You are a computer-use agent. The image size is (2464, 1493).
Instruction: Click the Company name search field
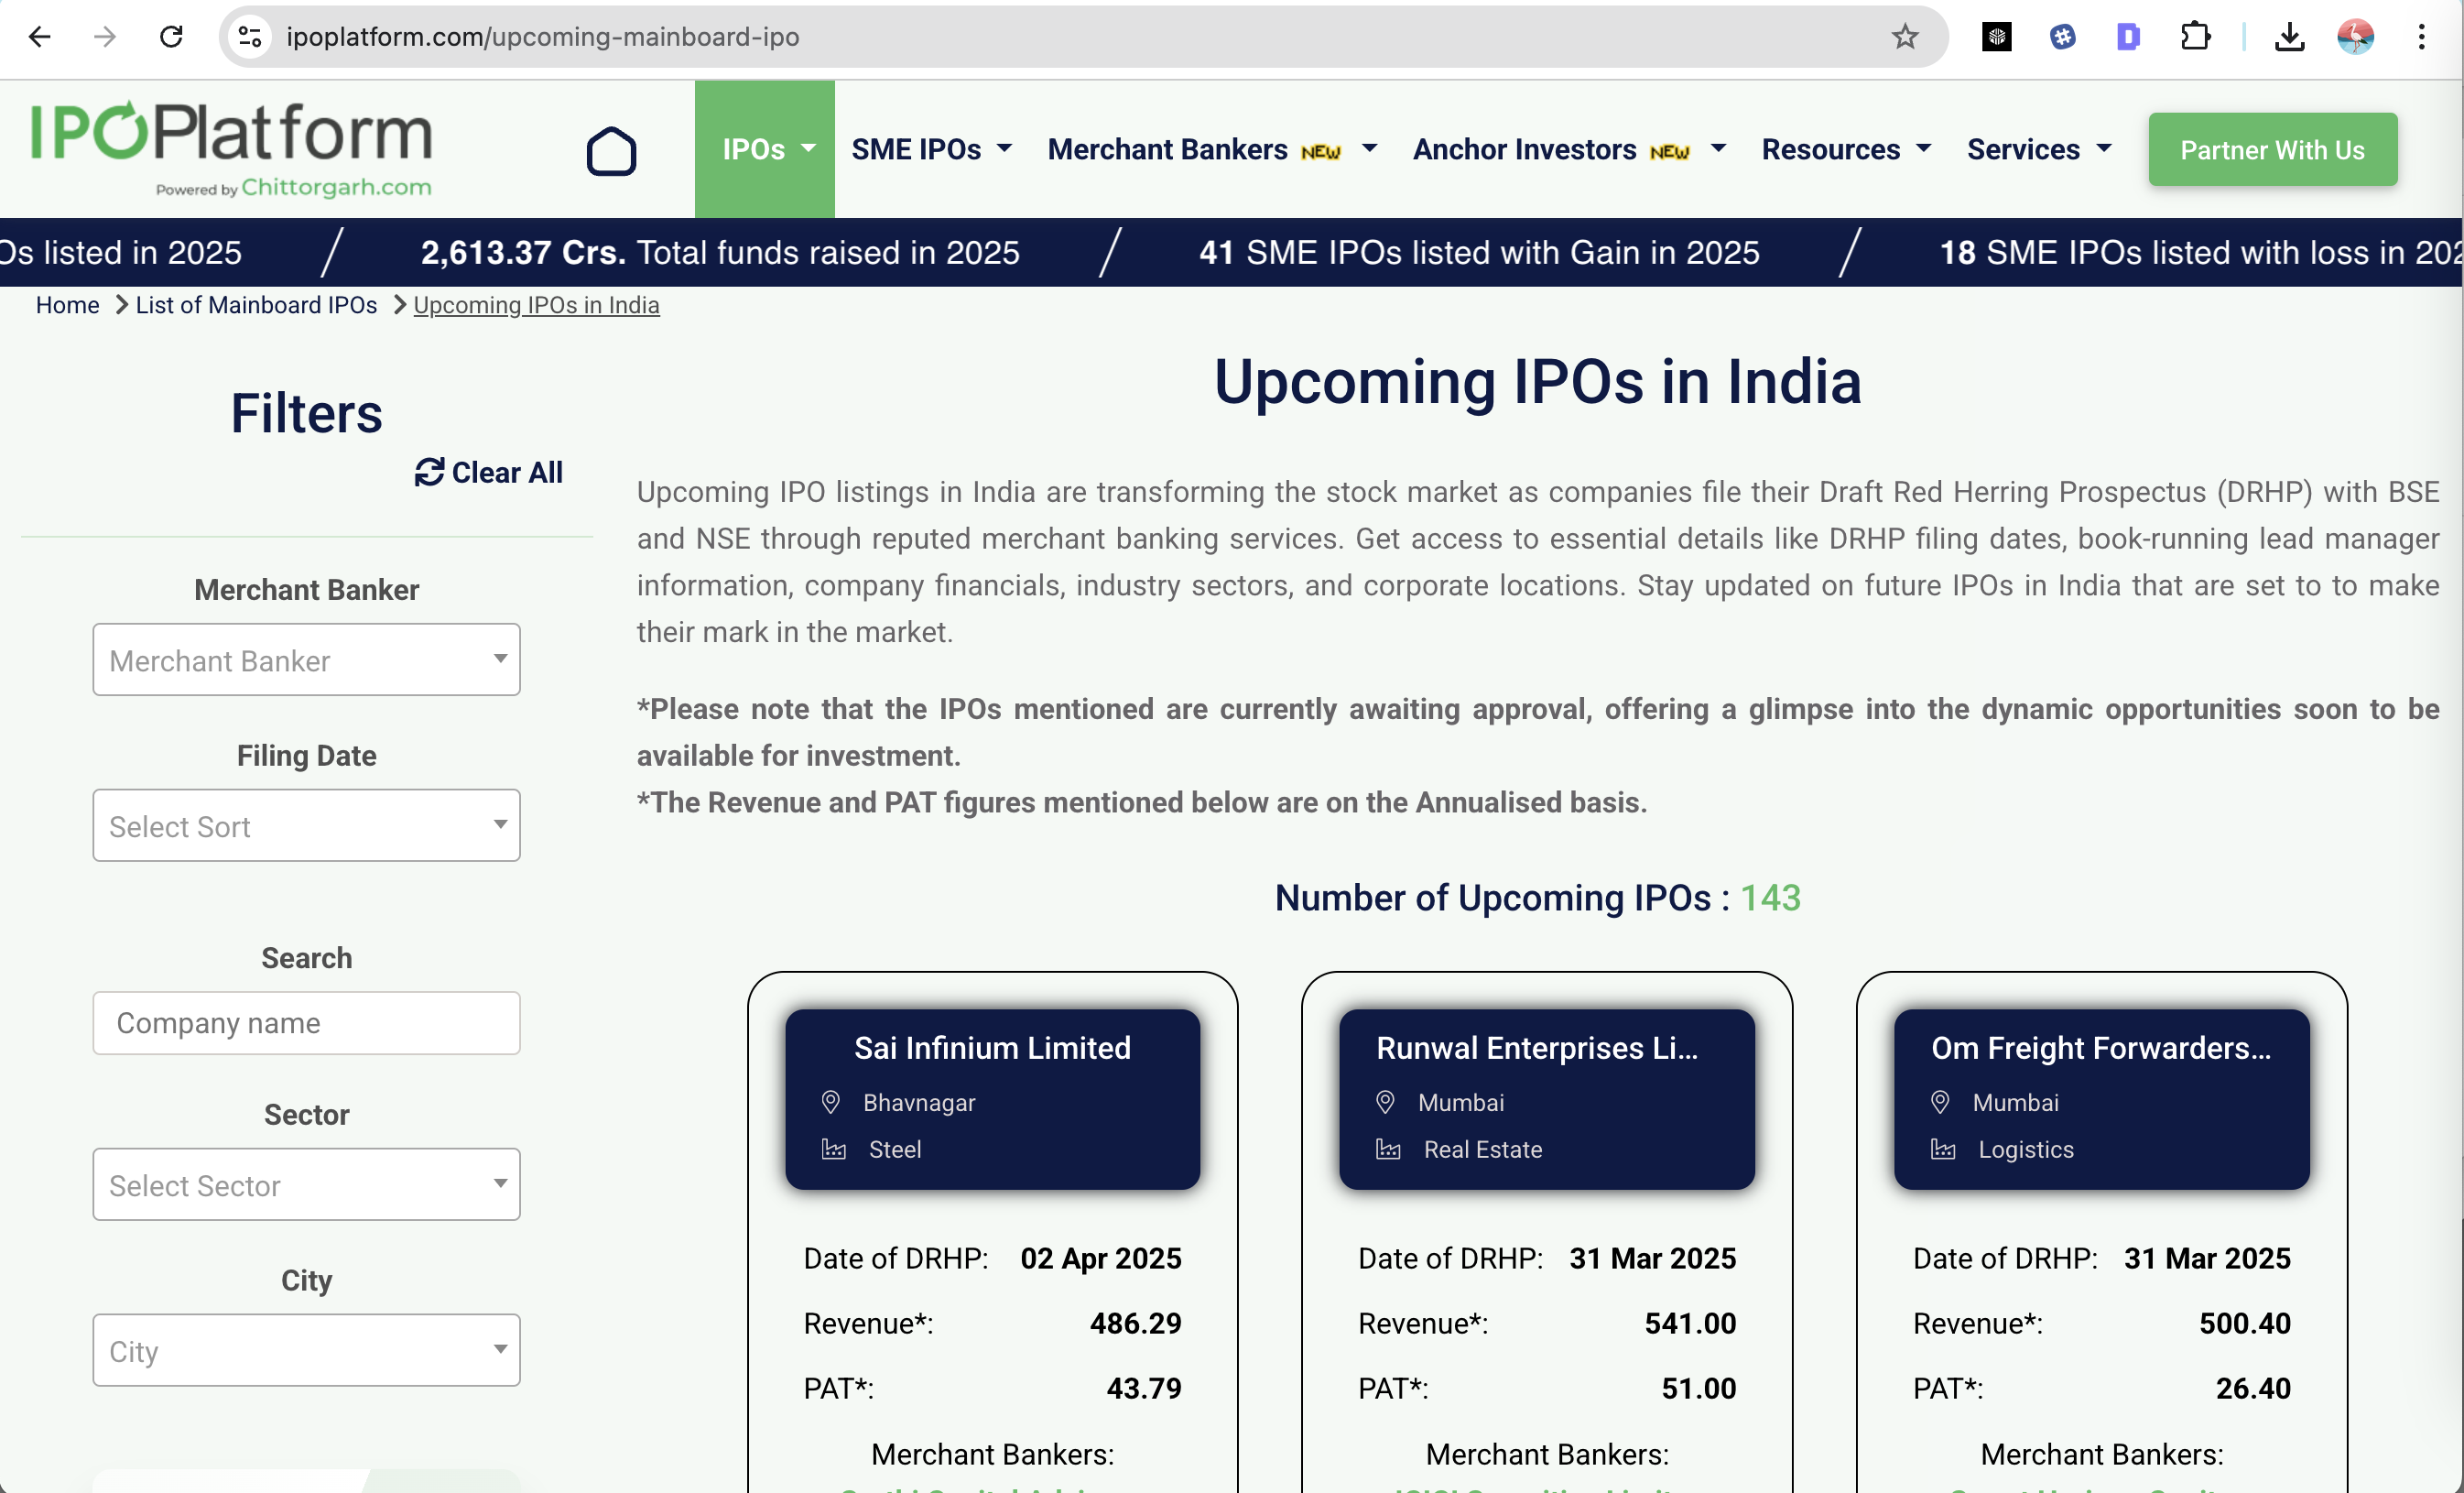tap(307, 1023)
